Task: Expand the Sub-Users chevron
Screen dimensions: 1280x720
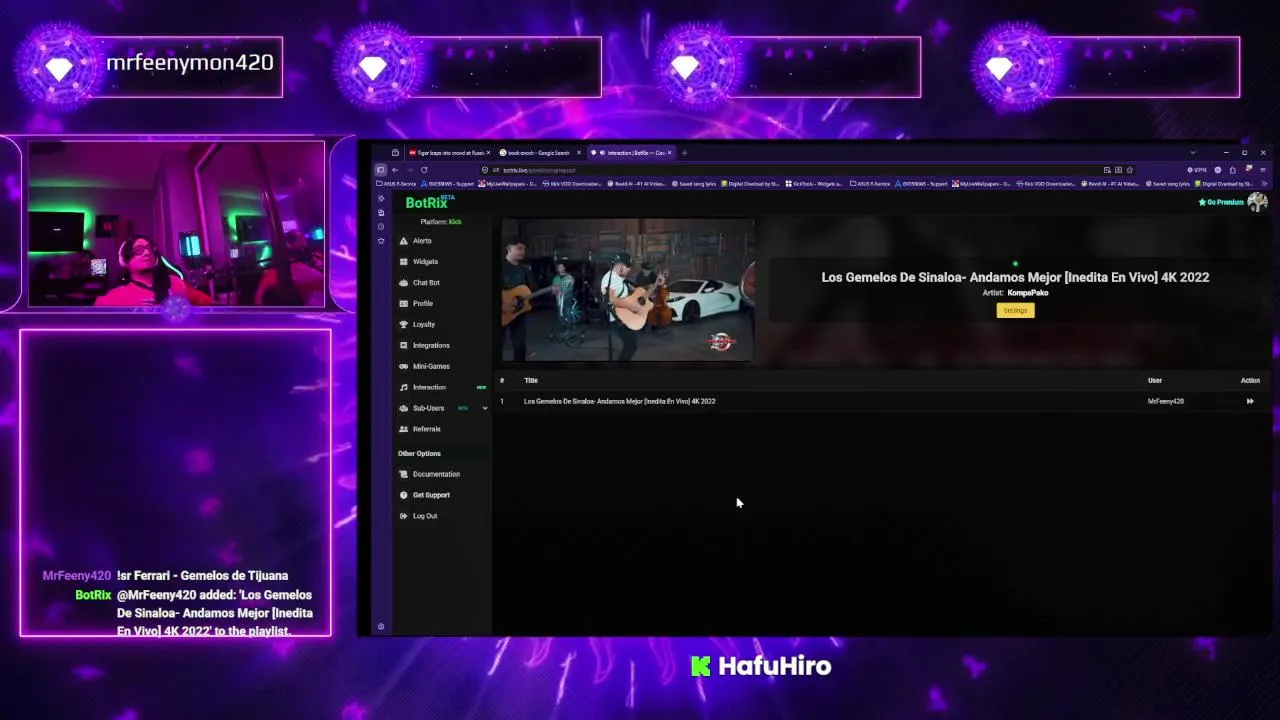Action: (x=485, y=409)
